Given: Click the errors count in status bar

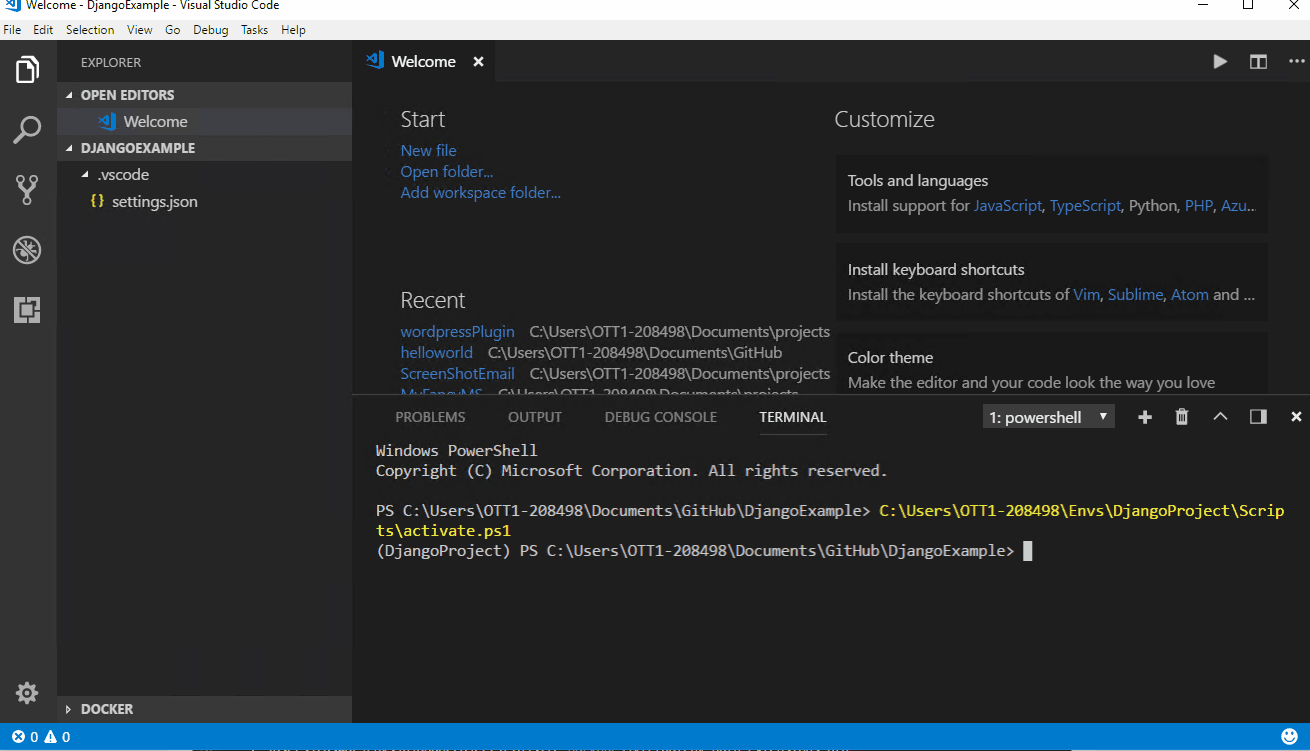Looking at the screenshot, I should coord(25,737).
